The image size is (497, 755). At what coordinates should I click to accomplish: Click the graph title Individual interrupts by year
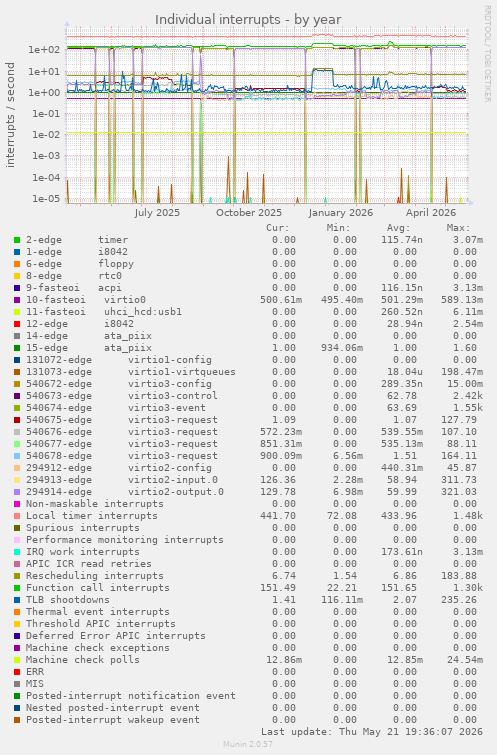point(248,20)
